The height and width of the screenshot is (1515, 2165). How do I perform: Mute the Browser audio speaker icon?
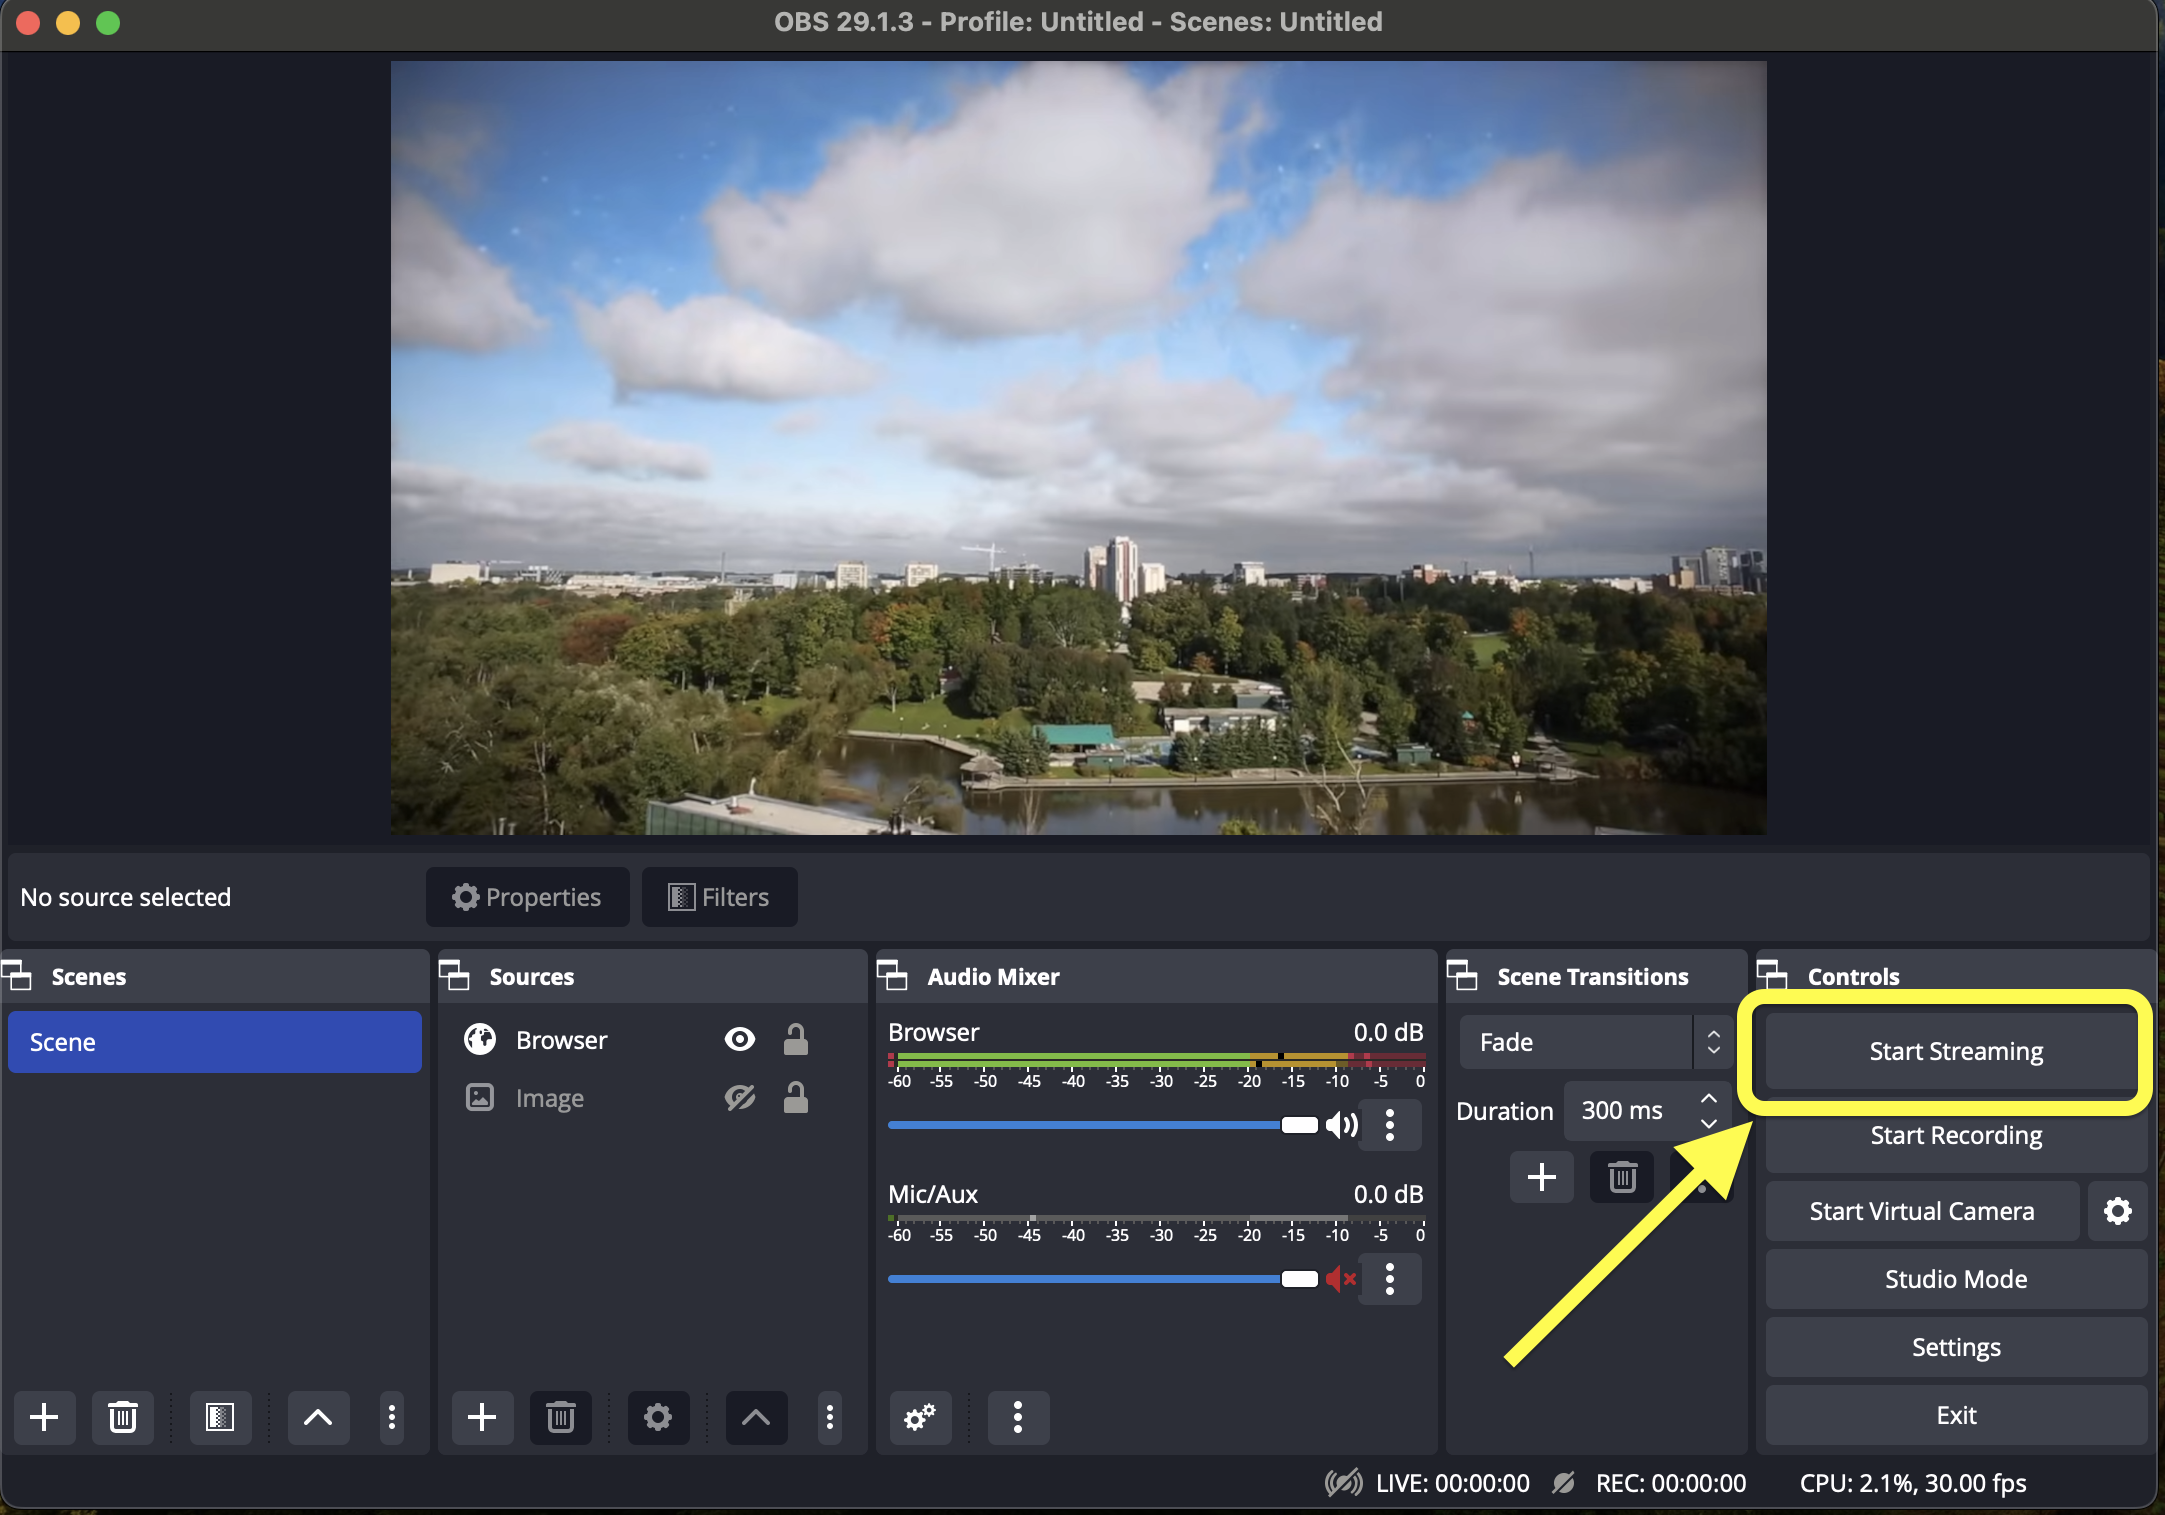(x=1341, y=1125)
